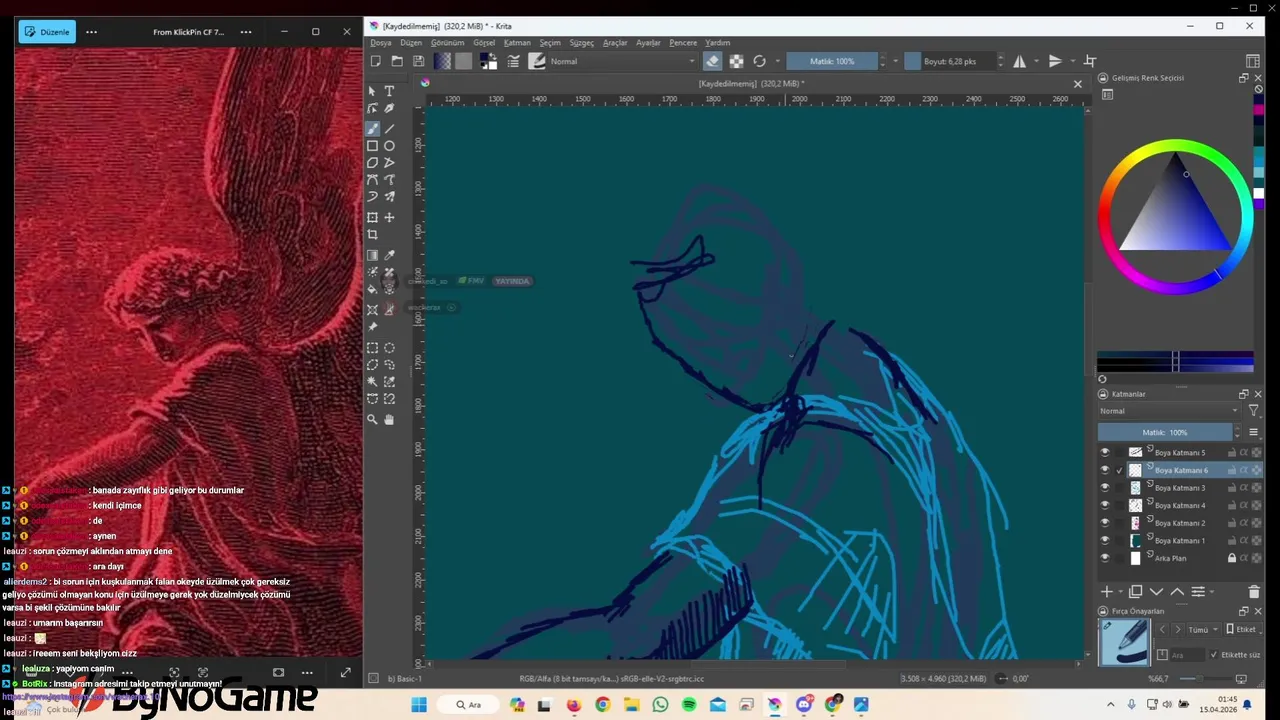The height and width of the screenshot is (720, 1280).
Task: Open the Dosya menu
Action: point(381,43)
